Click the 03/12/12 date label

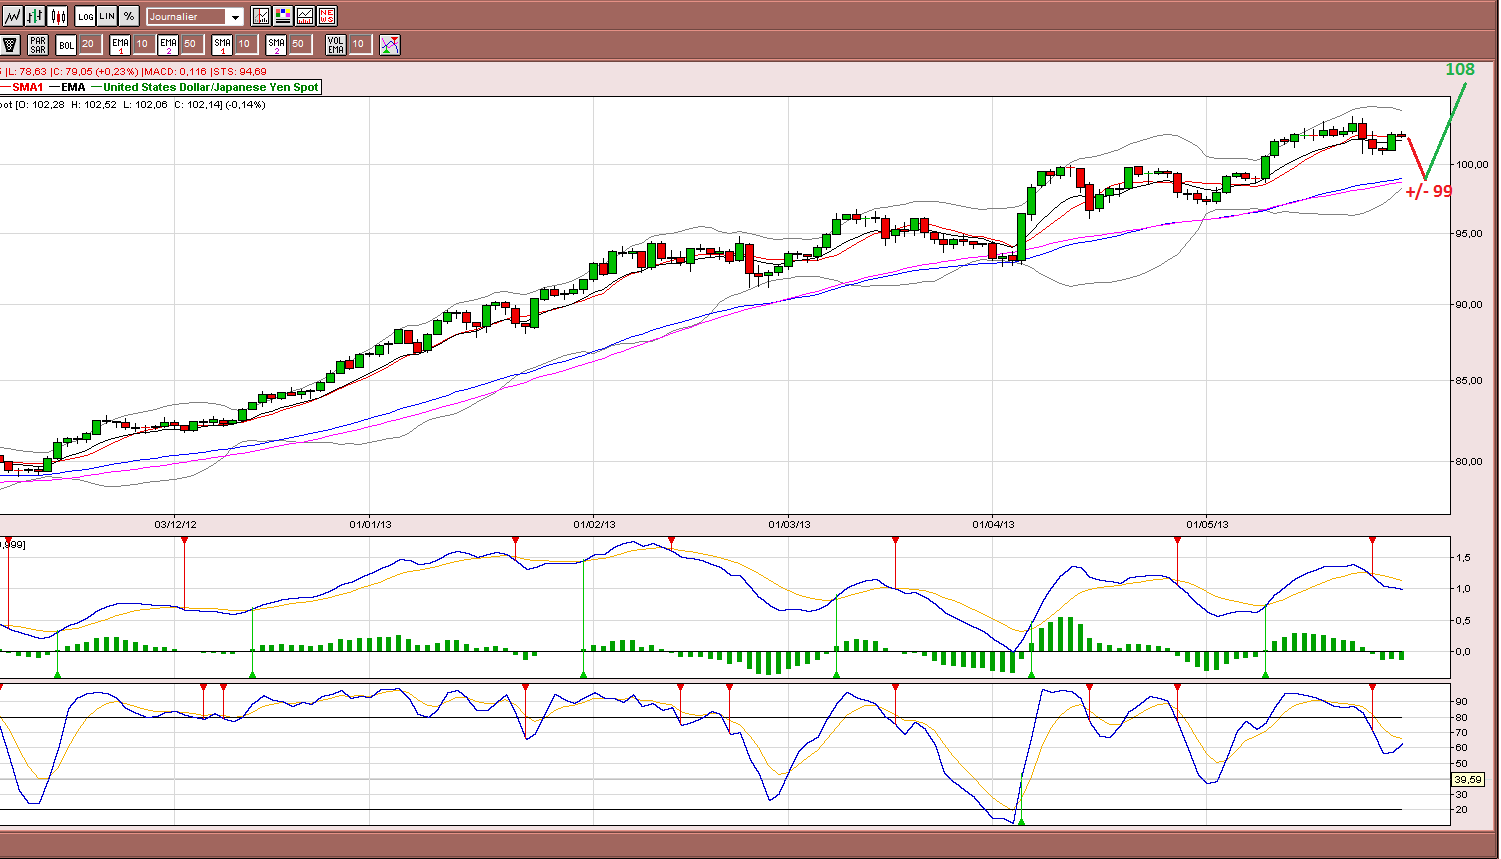(x=175, y=524)
